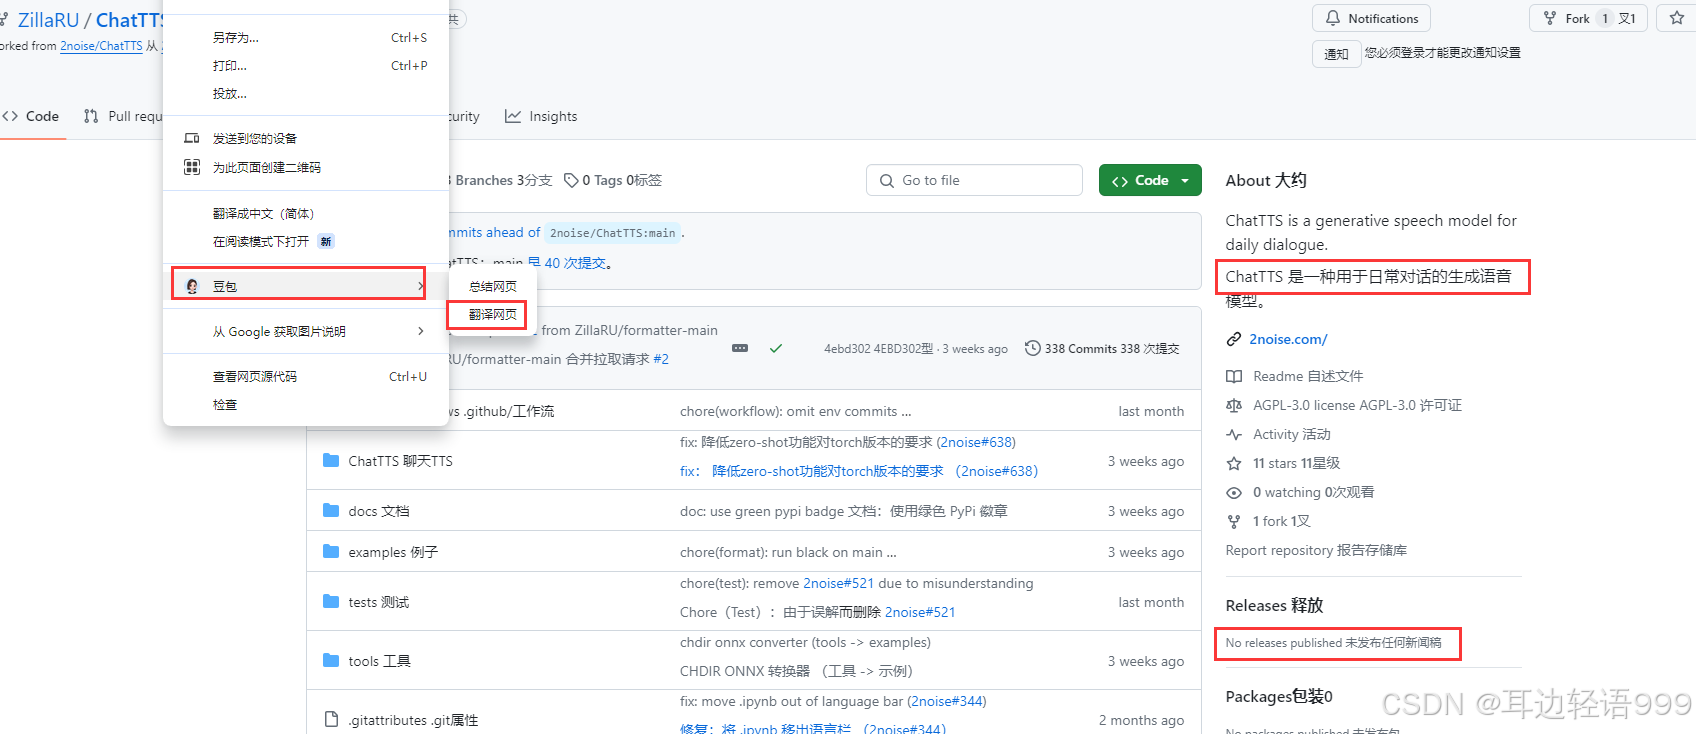Expand the Doubao submenu arrow
The image size is (1696, 734).
[420, 286]
